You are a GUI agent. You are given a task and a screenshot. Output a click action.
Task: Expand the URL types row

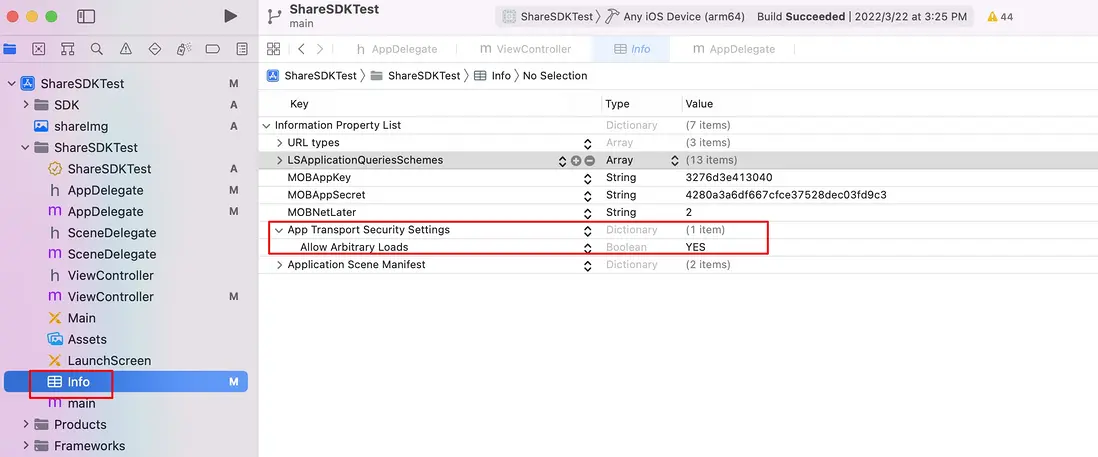coord(280,143)
